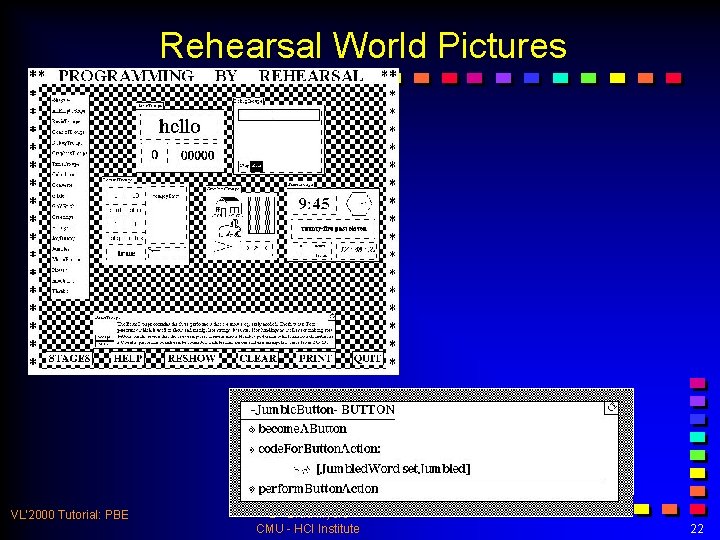Click the diamond marker beside performButtonAction

[x=252, y=489]
